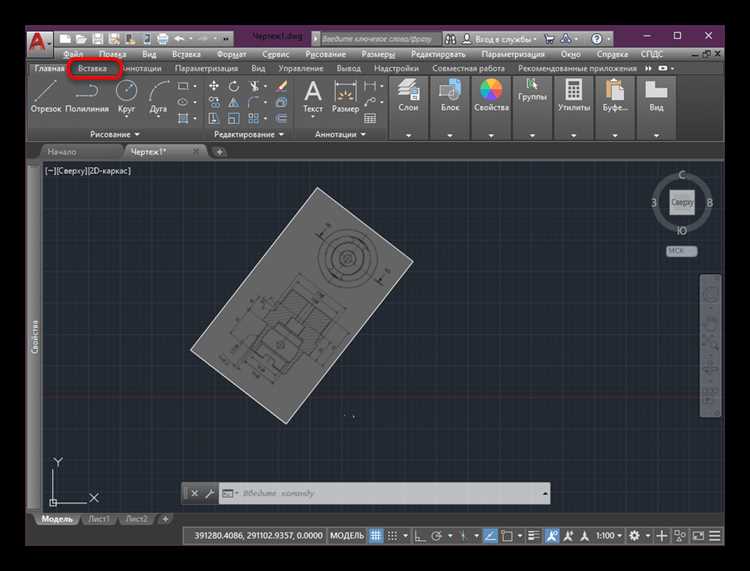Insert a table with the Table icon

[370, 118]
